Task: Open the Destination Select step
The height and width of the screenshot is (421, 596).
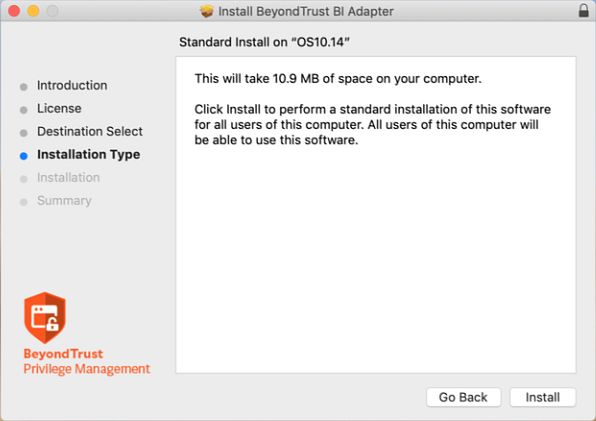Action: point(90,131)
